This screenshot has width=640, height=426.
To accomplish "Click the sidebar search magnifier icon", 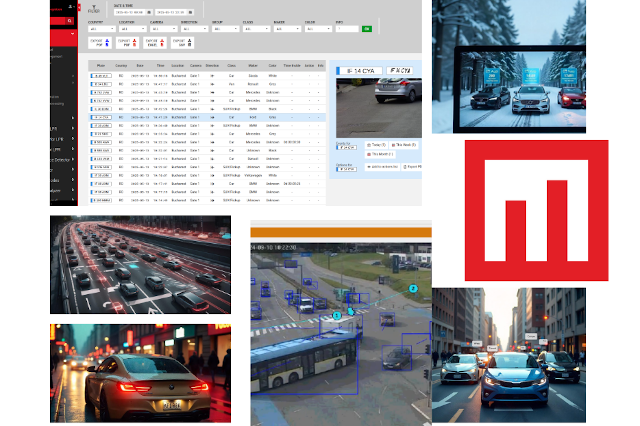I will tap(70, 20).
